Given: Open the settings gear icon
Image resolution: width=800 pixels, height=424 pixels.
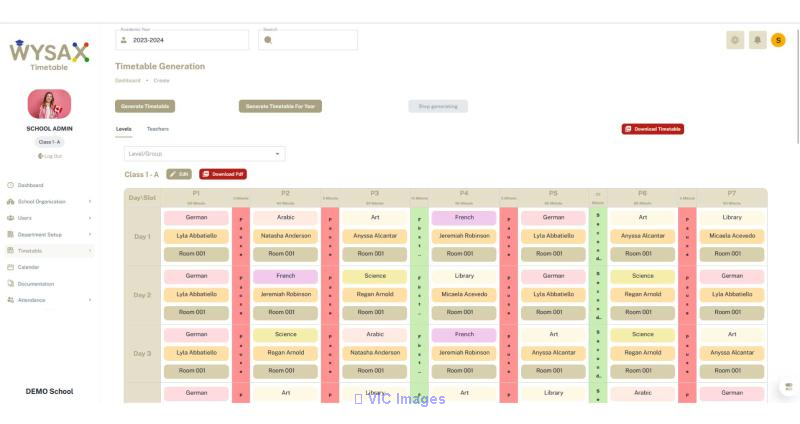Looking at the screenshot, I should click(x=735, y=40).
